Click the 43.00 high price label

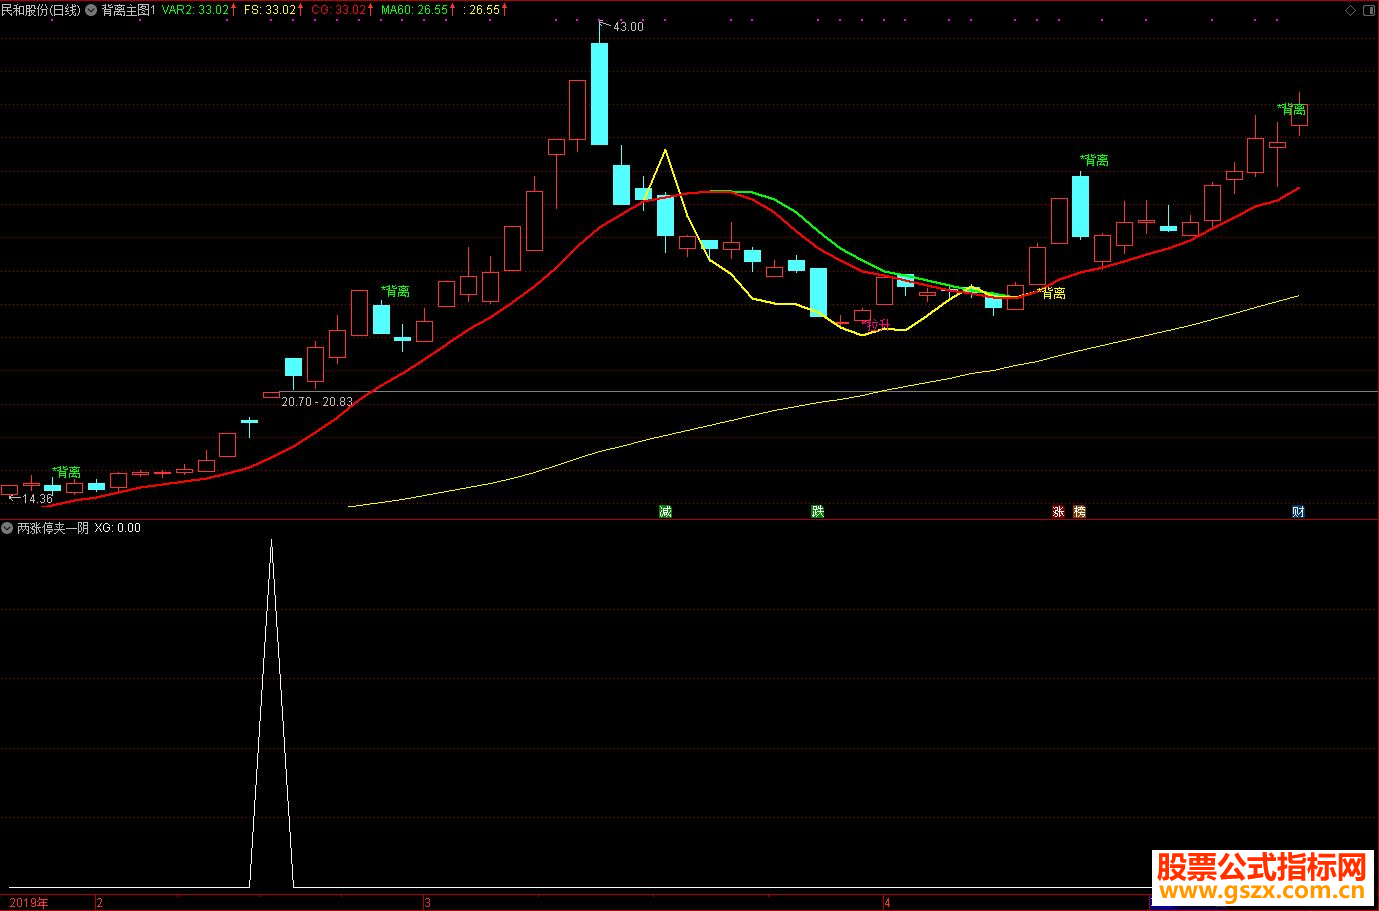(628, 27)
